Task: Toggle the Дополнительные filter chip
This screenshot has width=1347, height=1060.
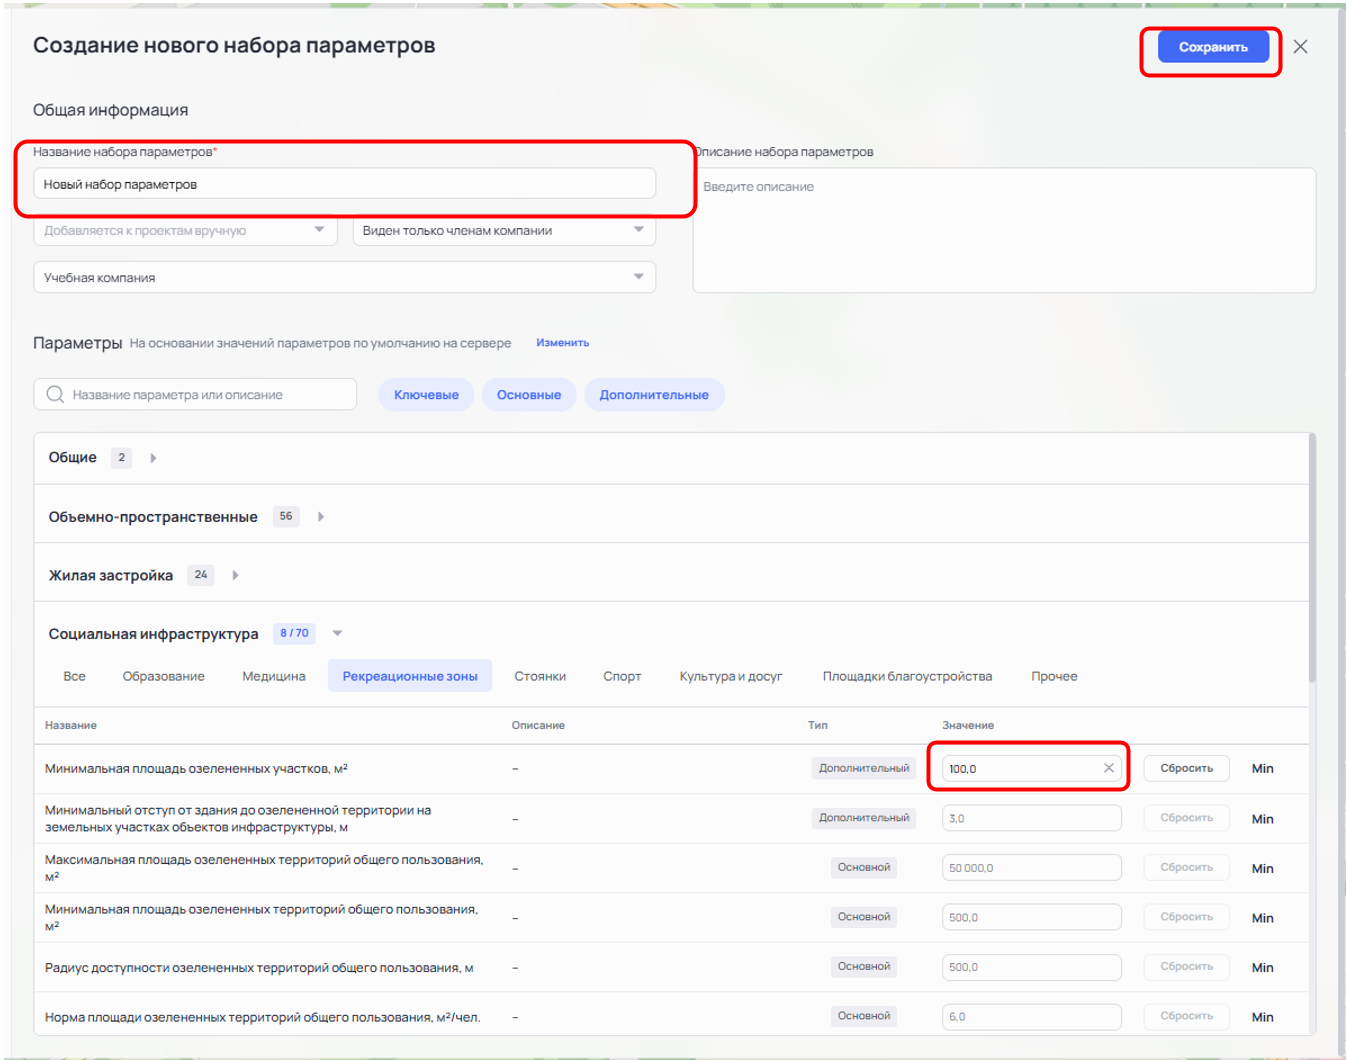Action: click(654, 395)
